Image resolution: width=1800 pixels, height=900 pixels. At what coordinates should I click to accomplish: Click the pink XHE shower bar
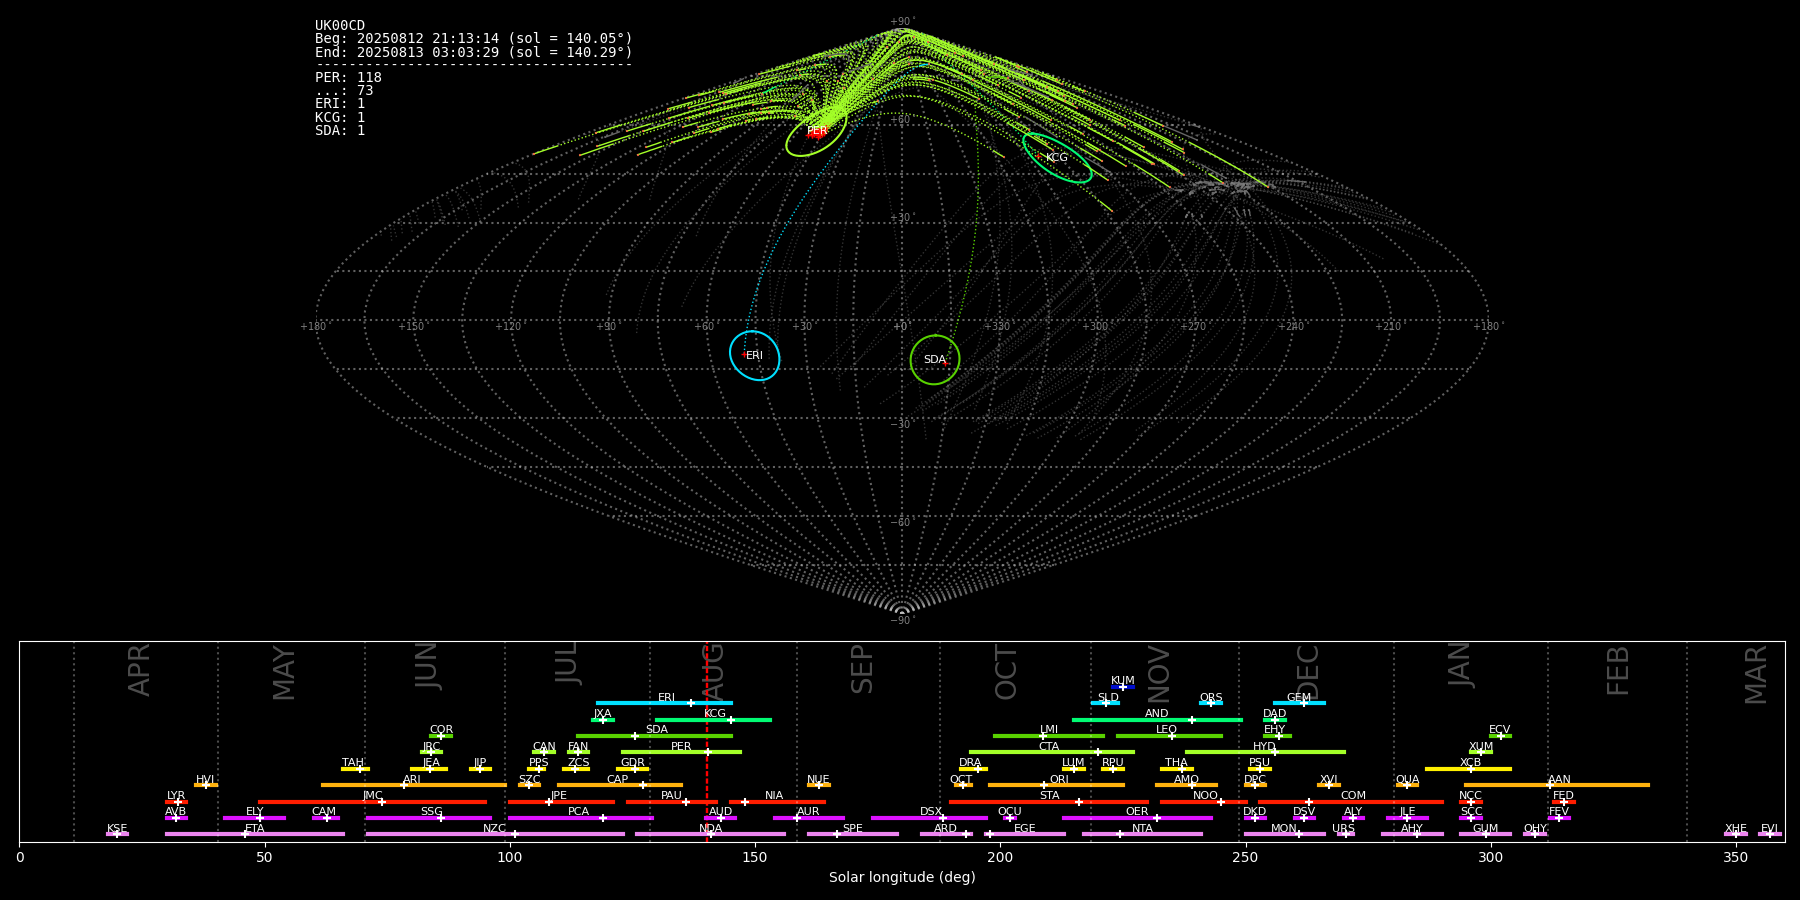tap(1736, 834)
